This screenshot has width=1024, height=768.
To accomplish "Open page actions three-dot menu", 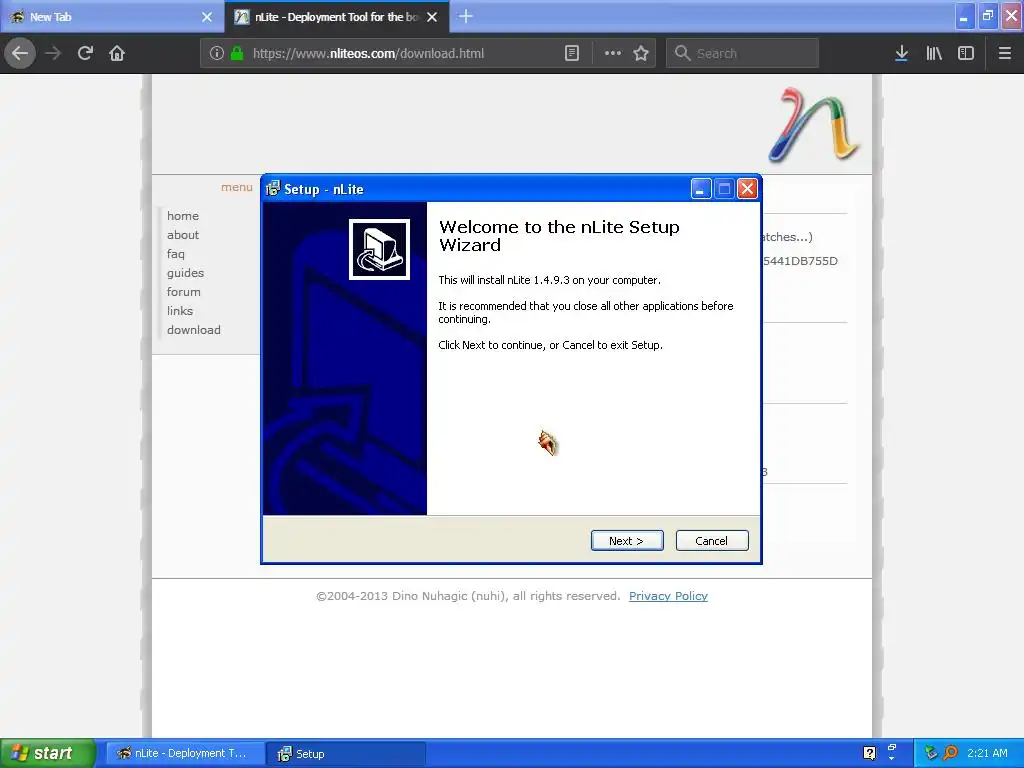I will (x=613, y=54).
